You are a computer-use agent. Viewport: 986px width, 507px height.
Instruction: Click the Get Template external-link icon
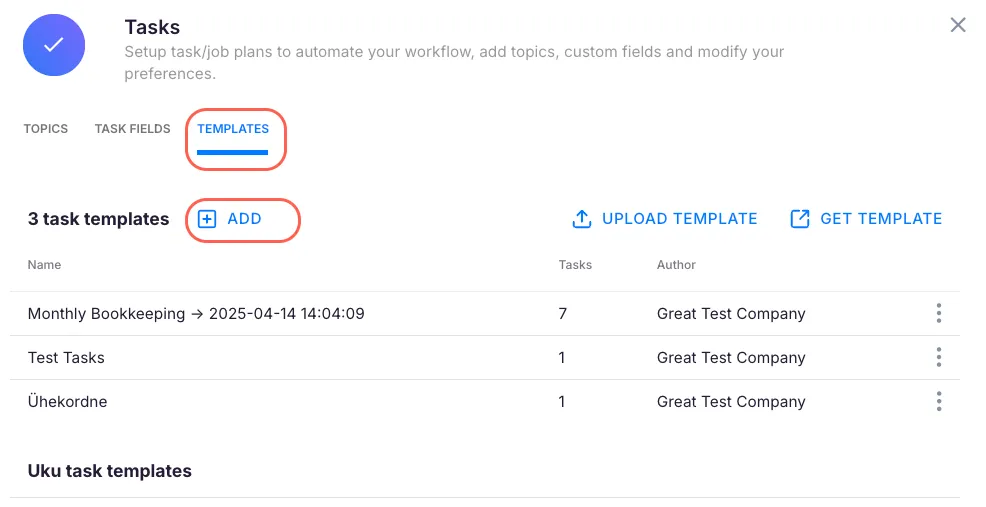tap(800, 219)
